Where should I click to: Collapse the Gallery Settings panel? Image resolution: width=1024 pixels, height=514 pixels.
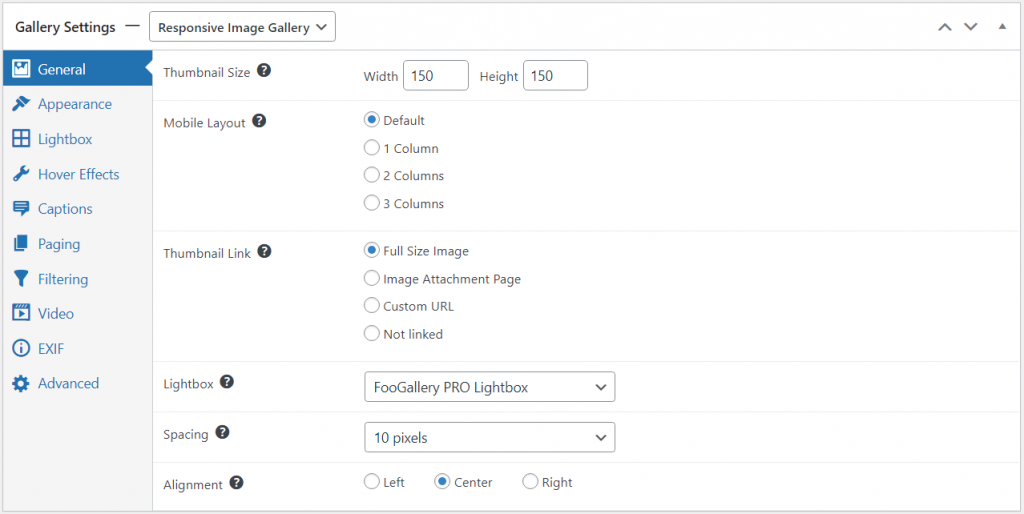1002,27
